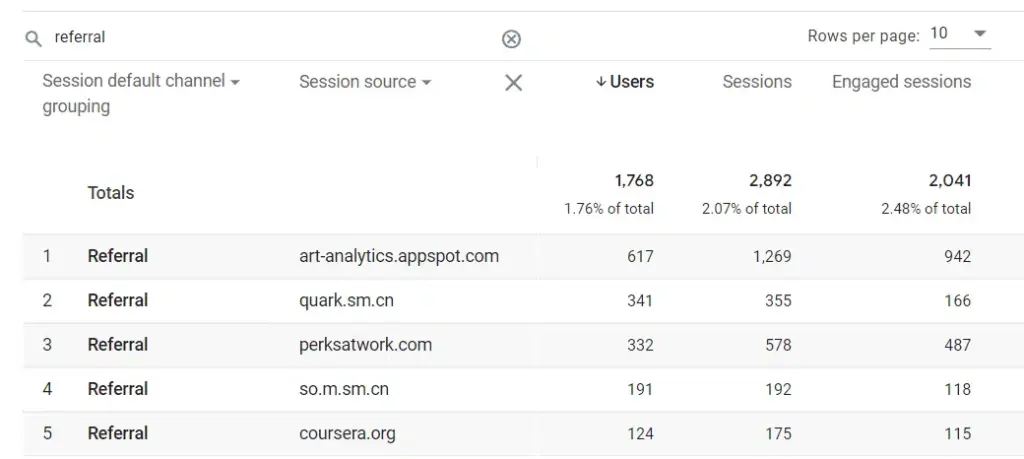This screenshot has height=459, width=1024.
Task: Sort by the Sessions column
Action: pyautogui.click(x=757, y=82)
